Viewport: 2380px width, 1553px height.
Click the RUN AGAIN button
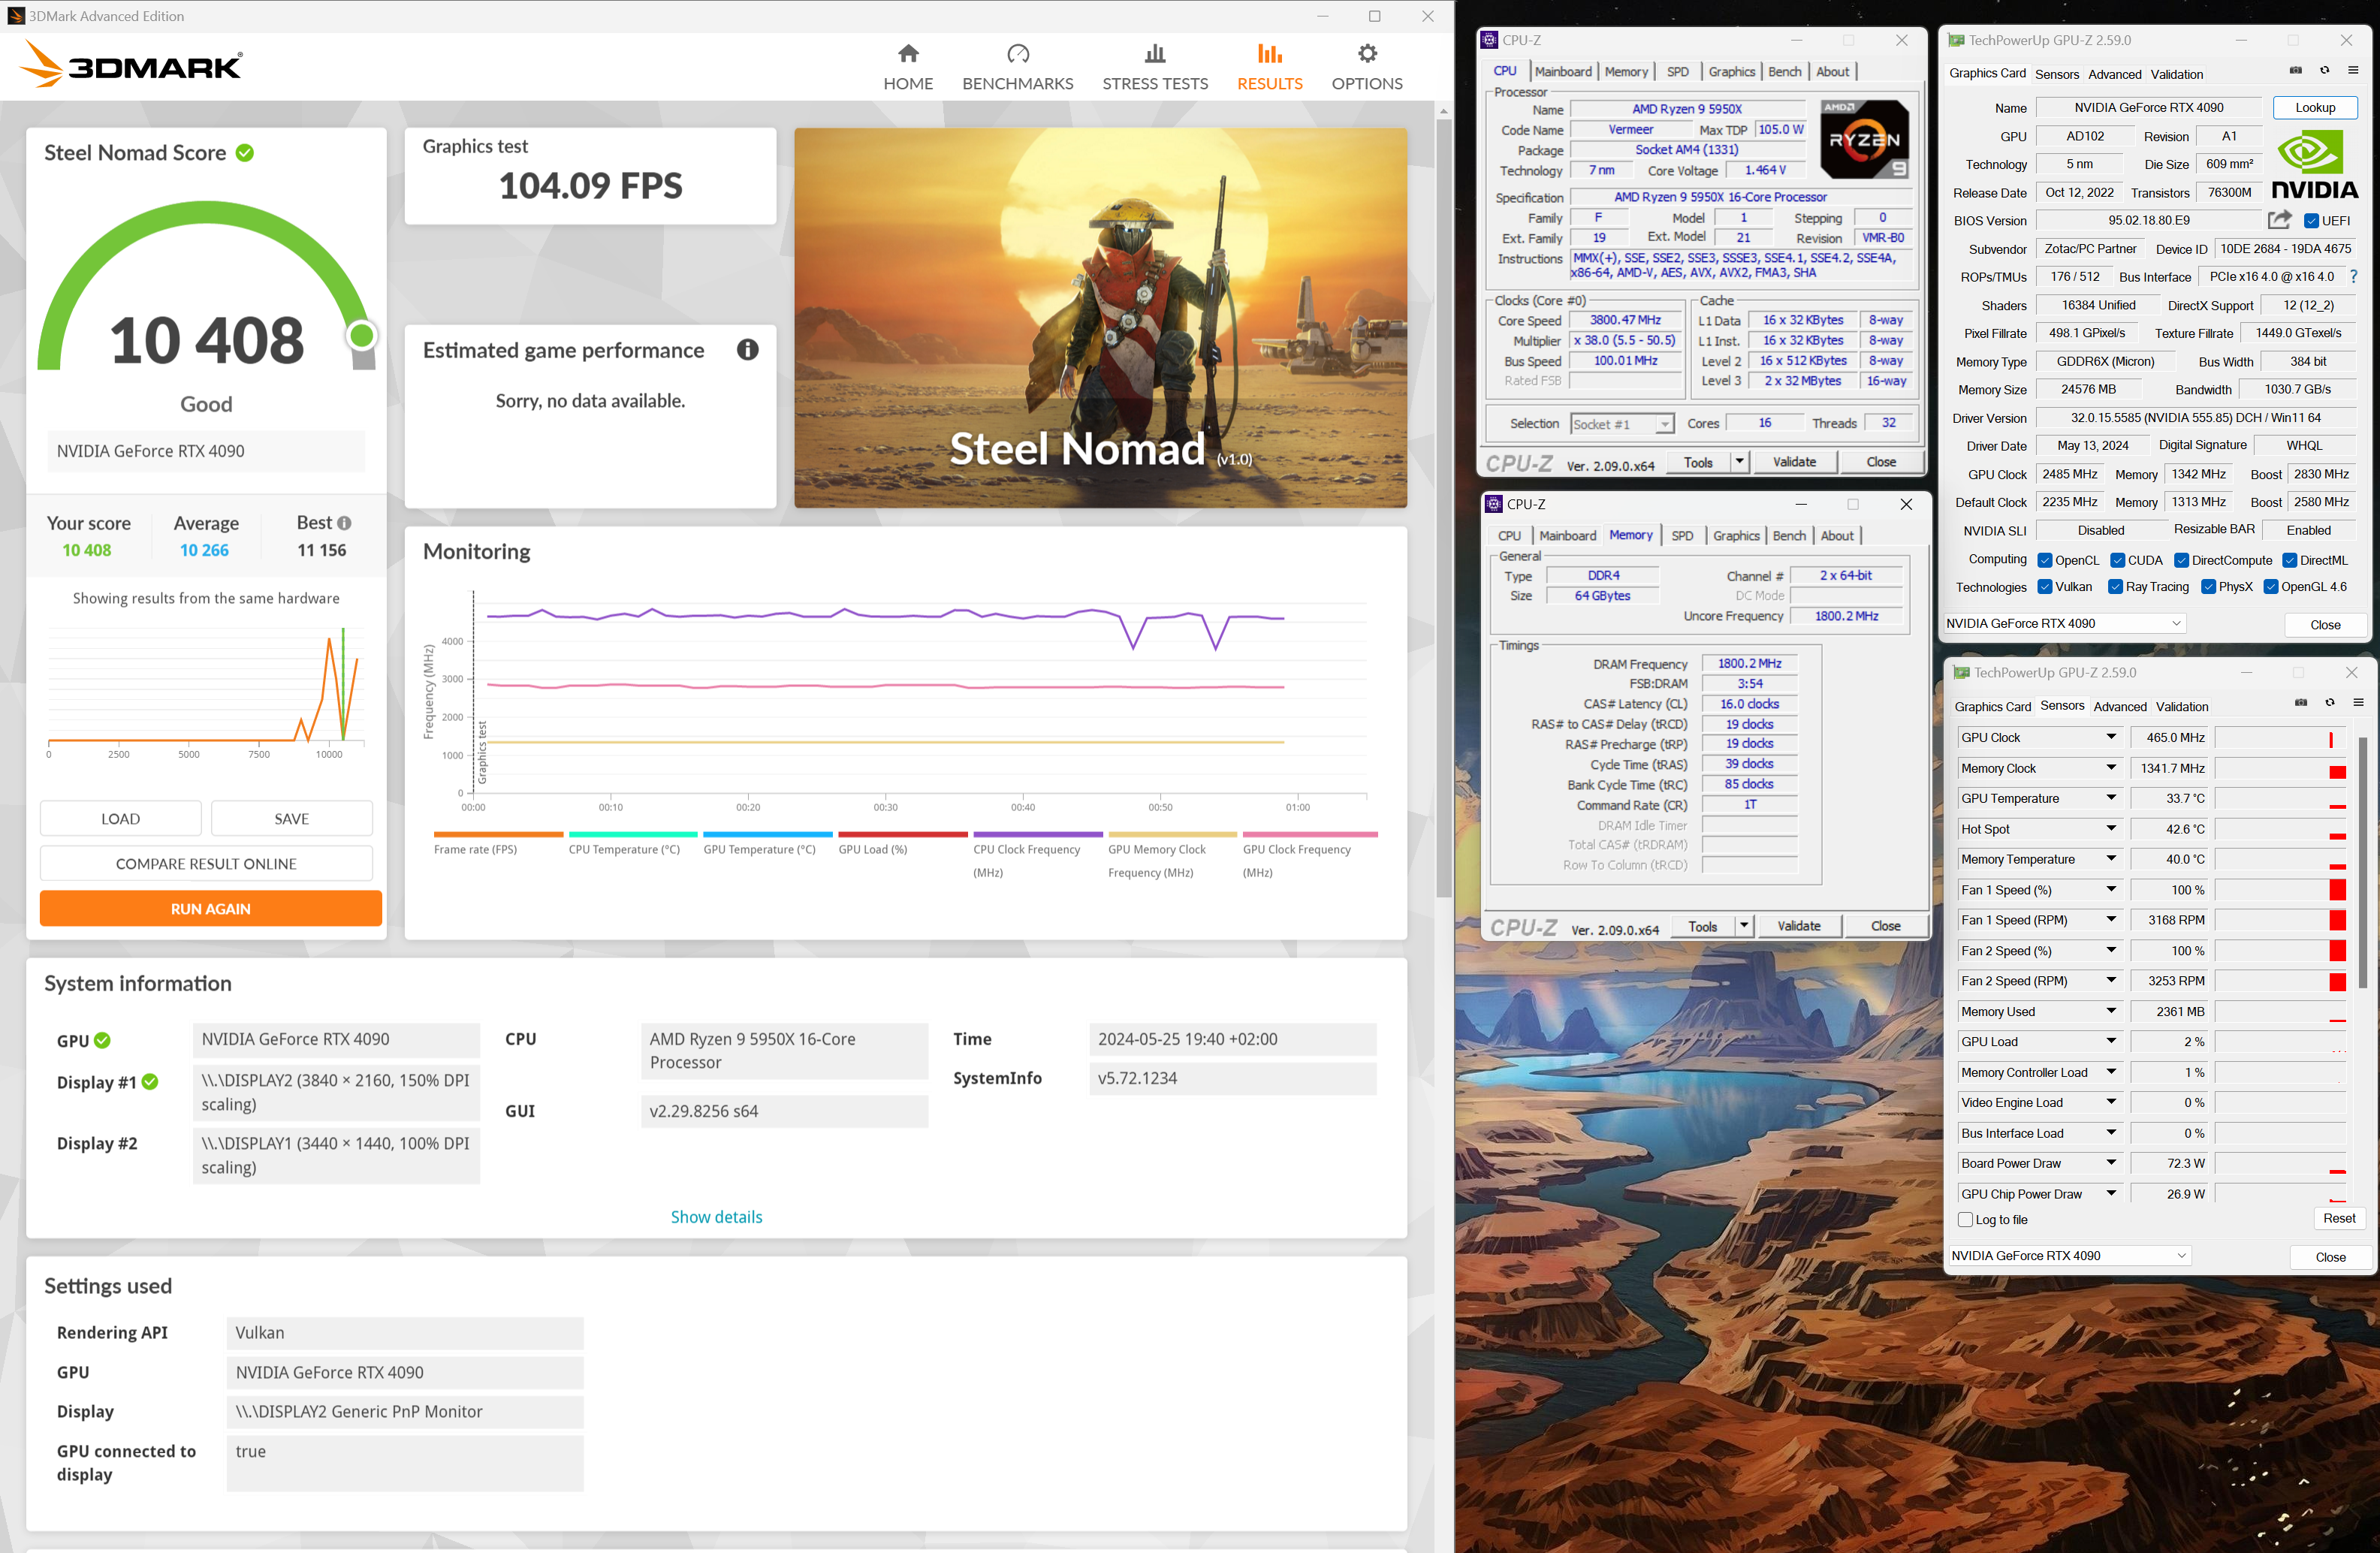click(x=211, y=909)
